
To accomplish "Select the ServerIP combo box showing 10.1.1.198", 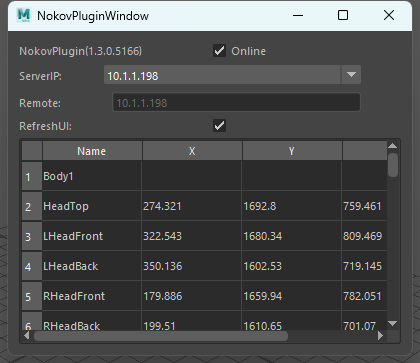I will tap(232, 75).
